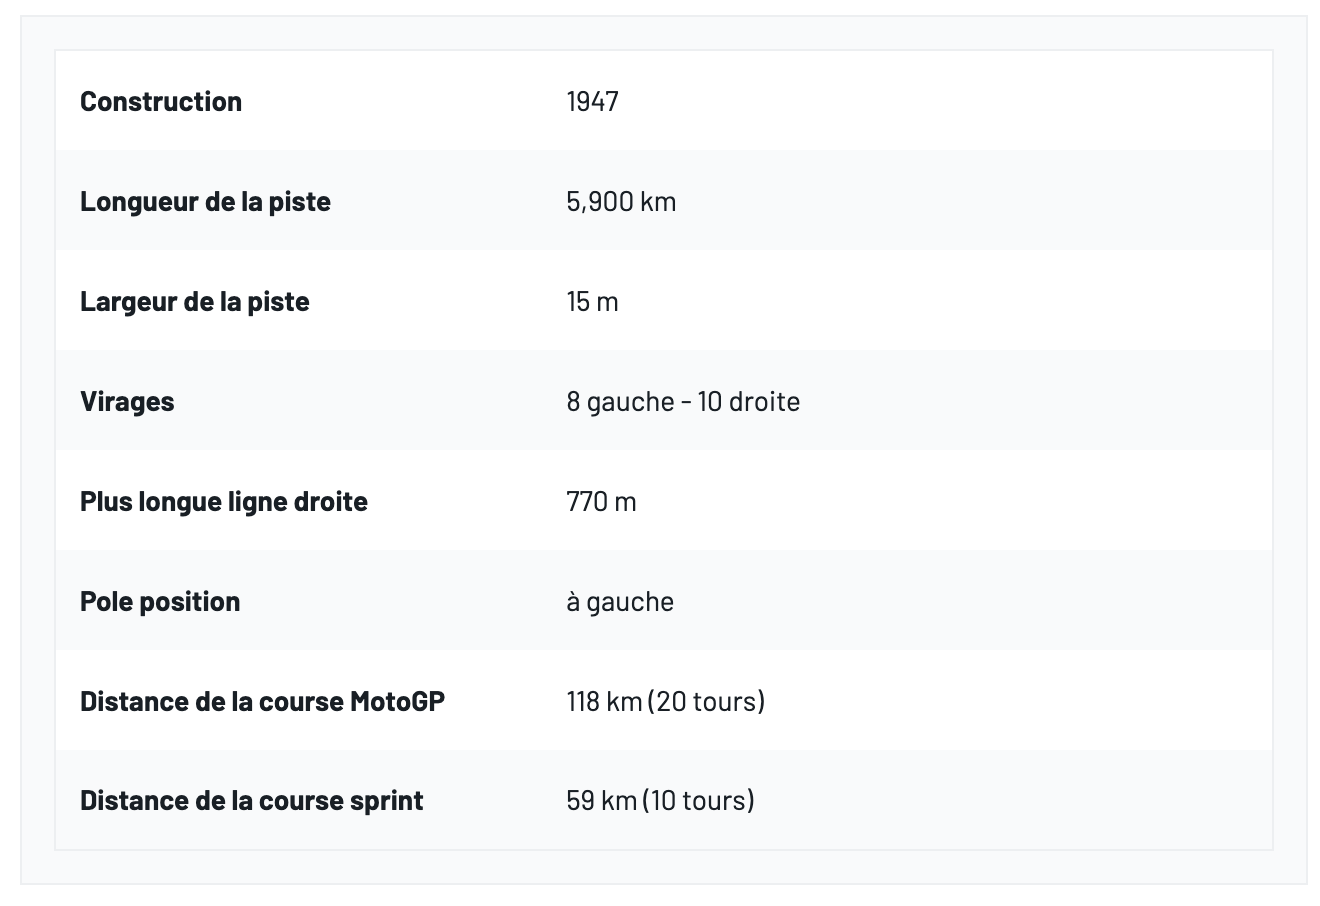Select the "Distance de la course sprint" label
Screen dimensions: 1320x906
[x=251, y=801]
